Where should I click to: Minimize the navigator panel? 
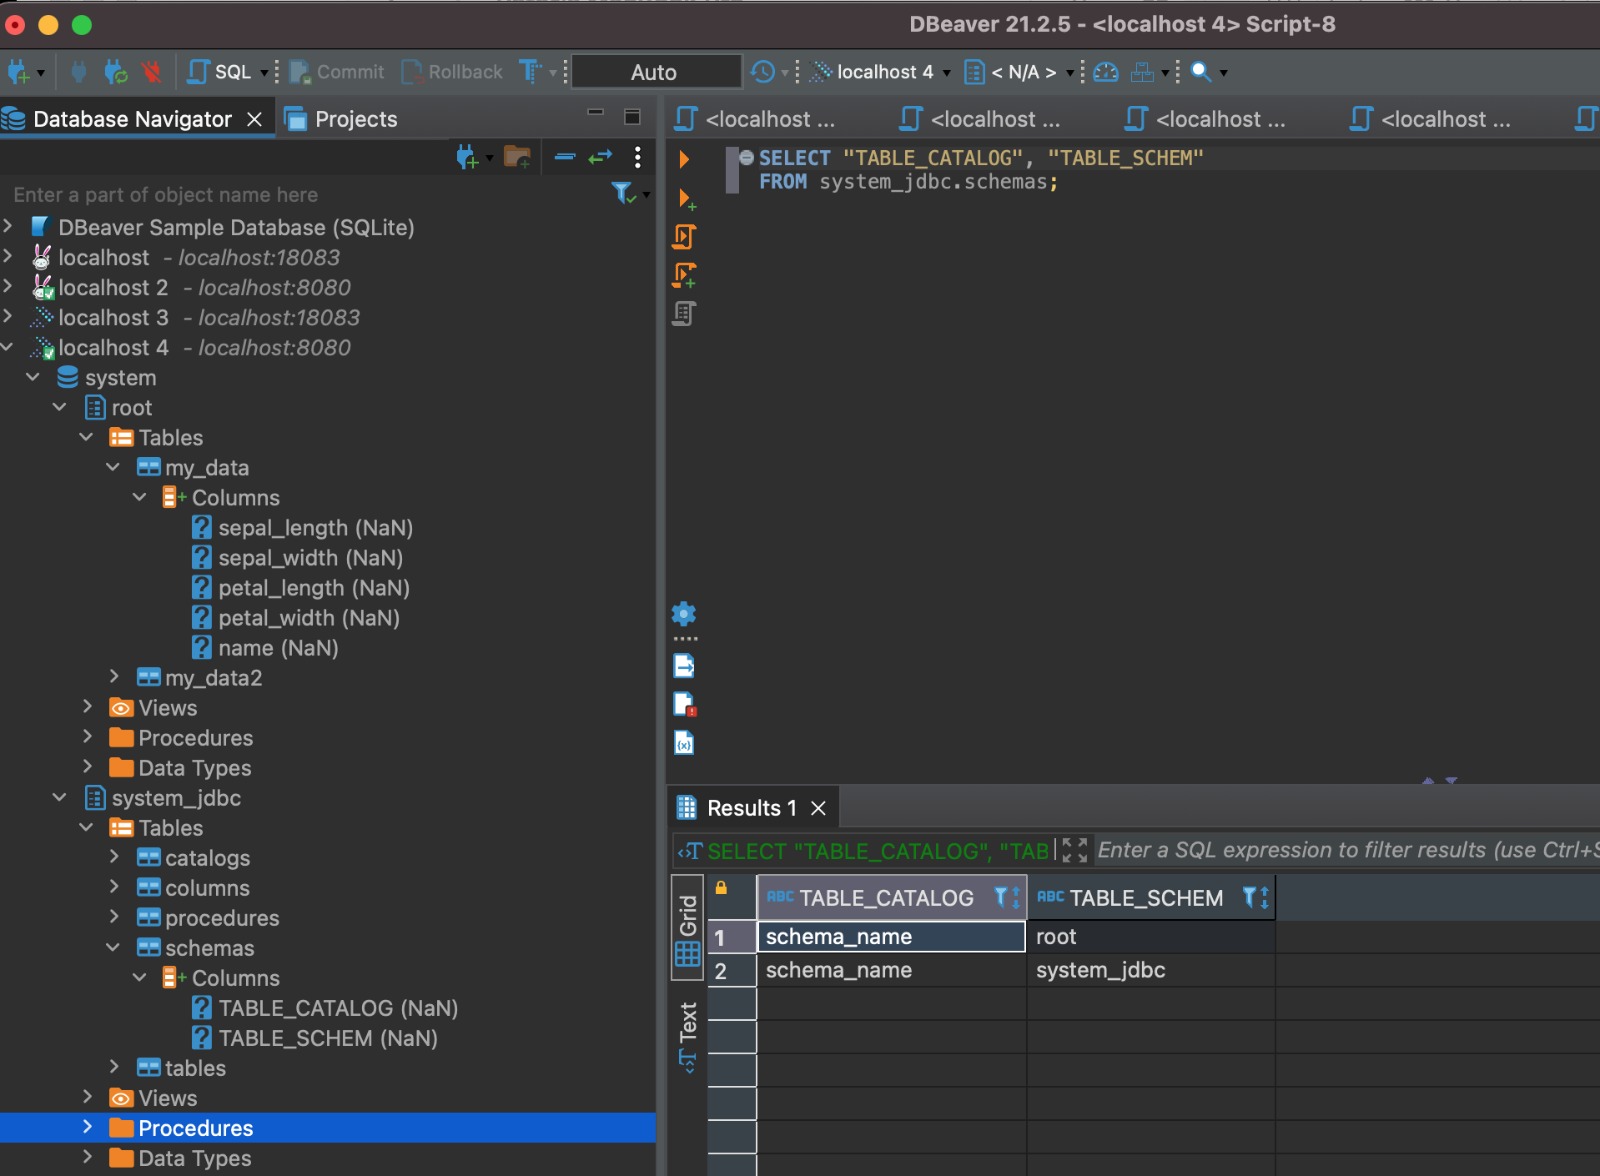pyautogui.click(x=596, y=113)
